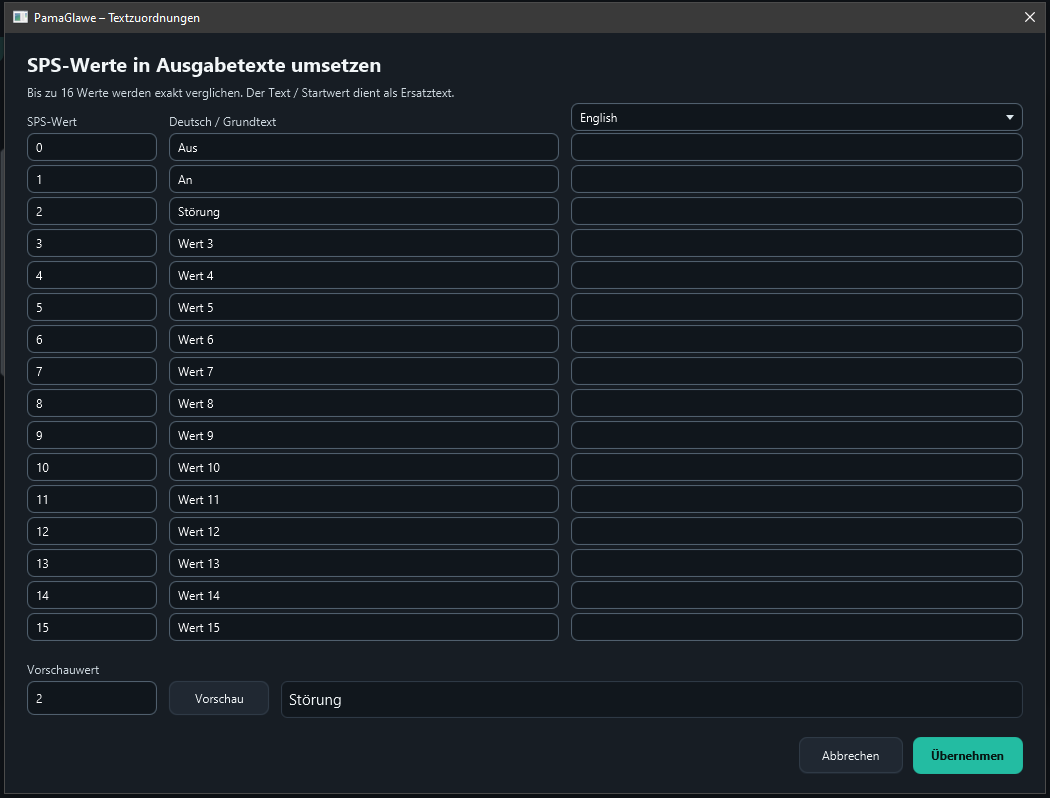Screen dimensions: 1050x798
Task: Select the Grundtext field 'Wert 9'
Action: tap(364, 435)
